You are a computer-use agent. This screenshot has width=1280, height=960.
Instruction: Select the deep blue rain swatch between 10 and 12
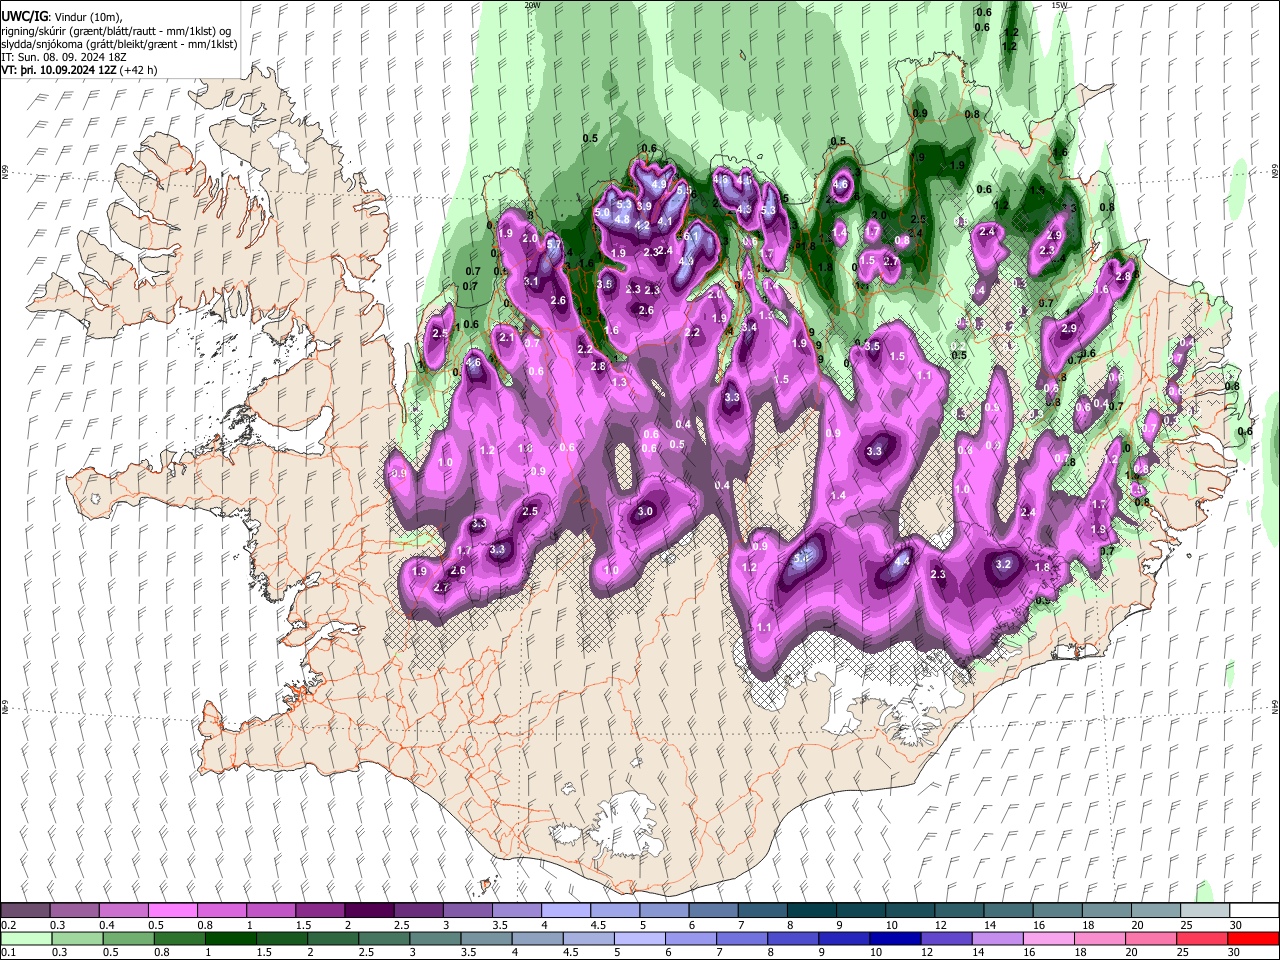893,938
